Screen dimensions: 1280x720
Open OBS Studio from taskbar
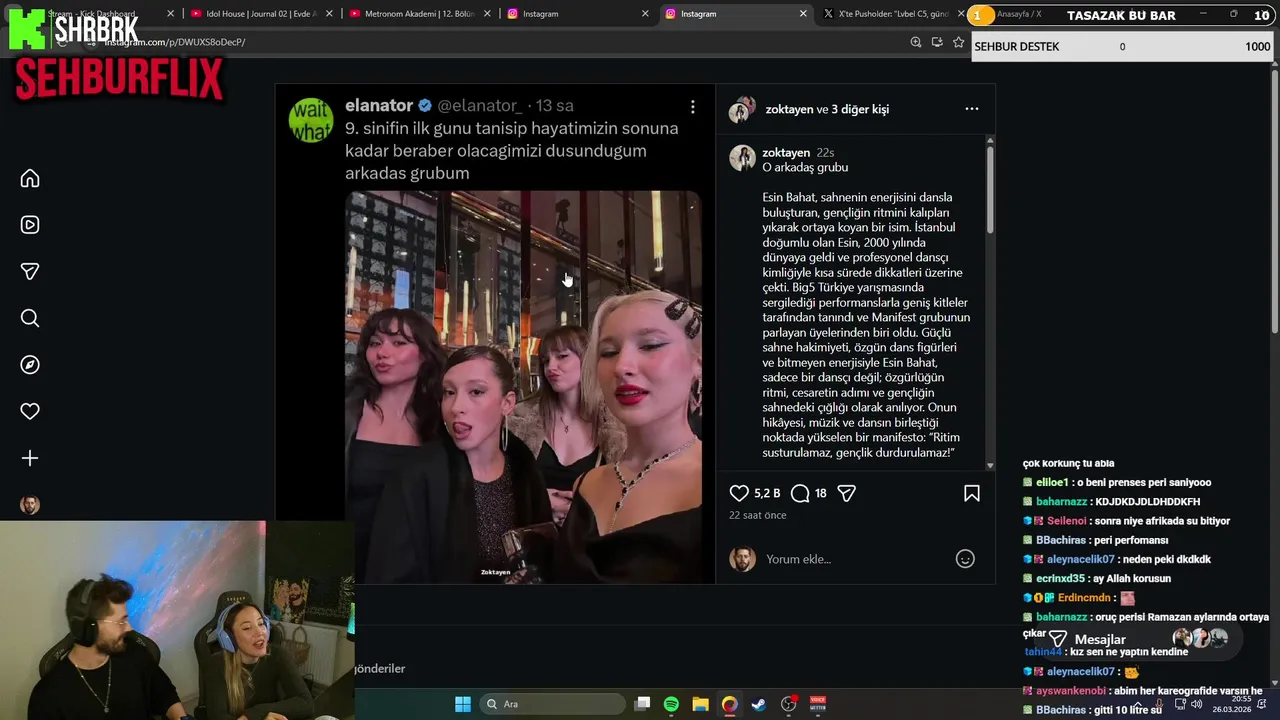788,704
